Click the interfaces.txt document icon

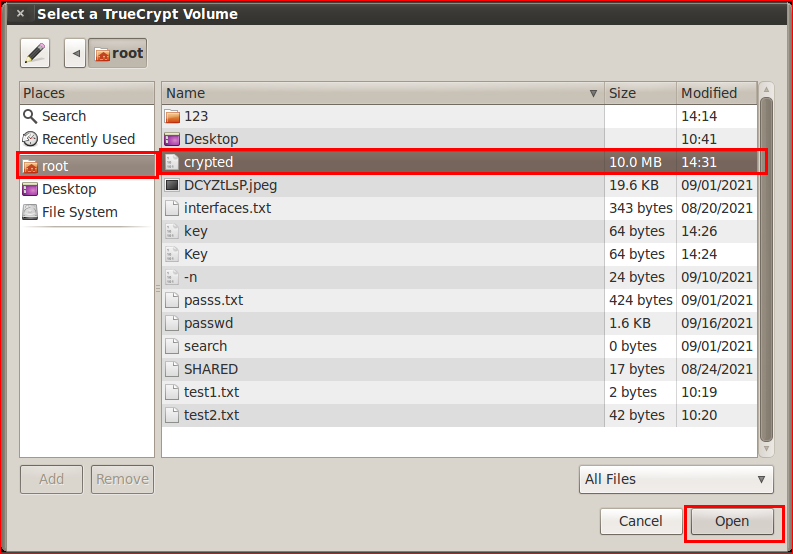pyautogui.click(x=172, y=208)
